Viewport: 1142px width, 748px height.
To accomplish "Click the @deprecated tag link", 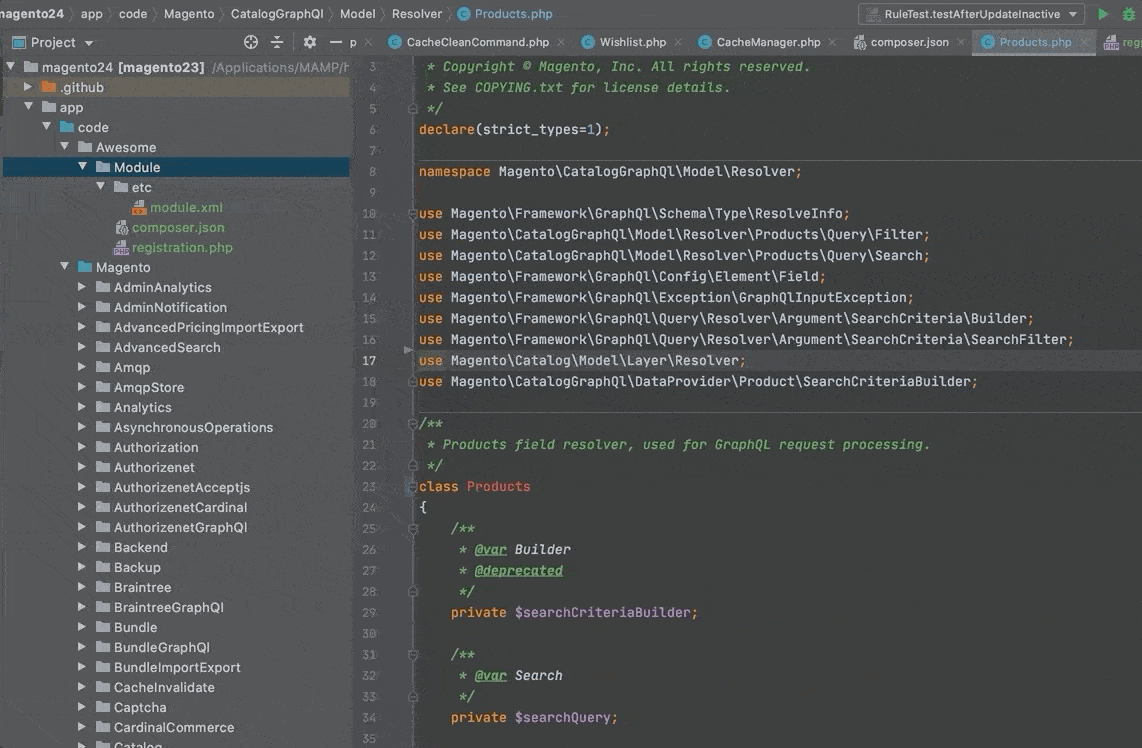I will 518,570.
